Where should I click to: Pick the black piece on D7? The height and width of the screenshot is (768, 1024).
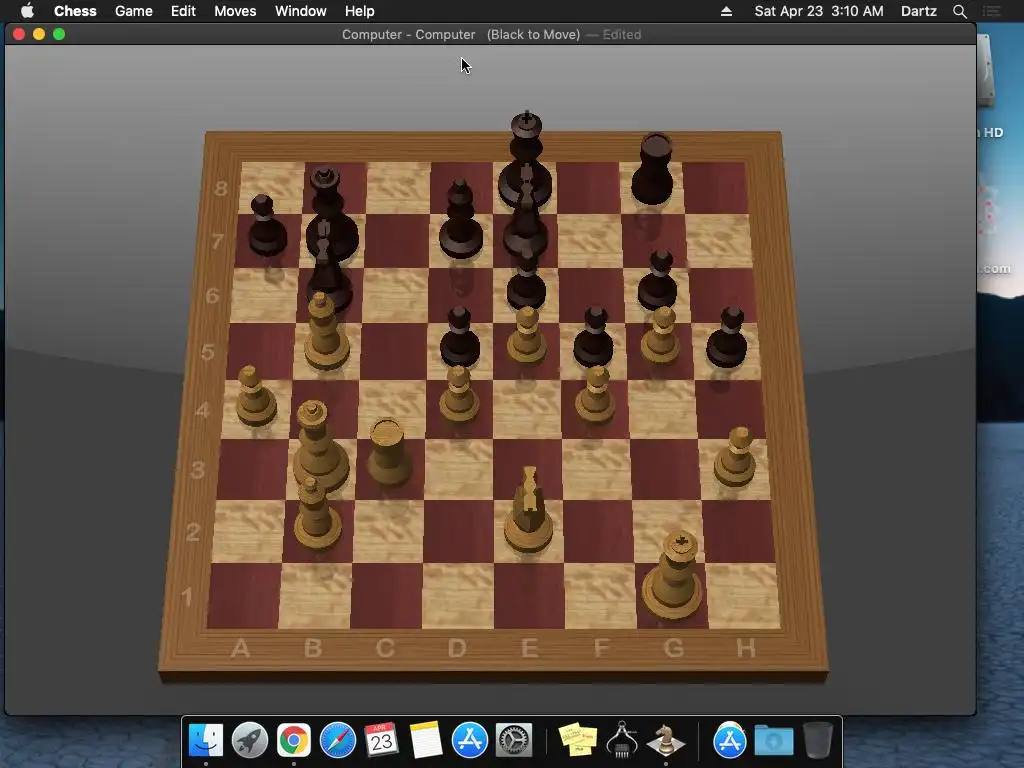[460, 219]
